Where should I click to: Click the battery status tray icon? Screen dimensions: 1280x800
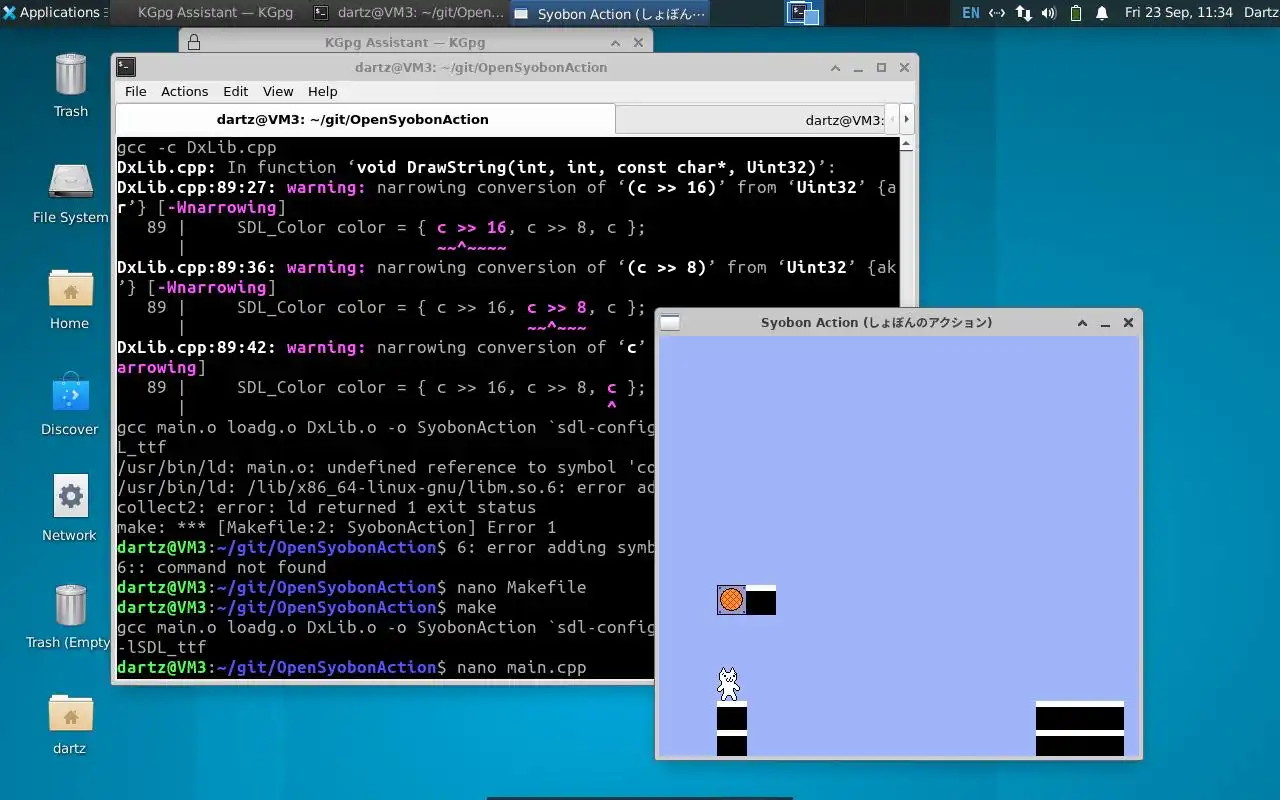point(1076,13)
